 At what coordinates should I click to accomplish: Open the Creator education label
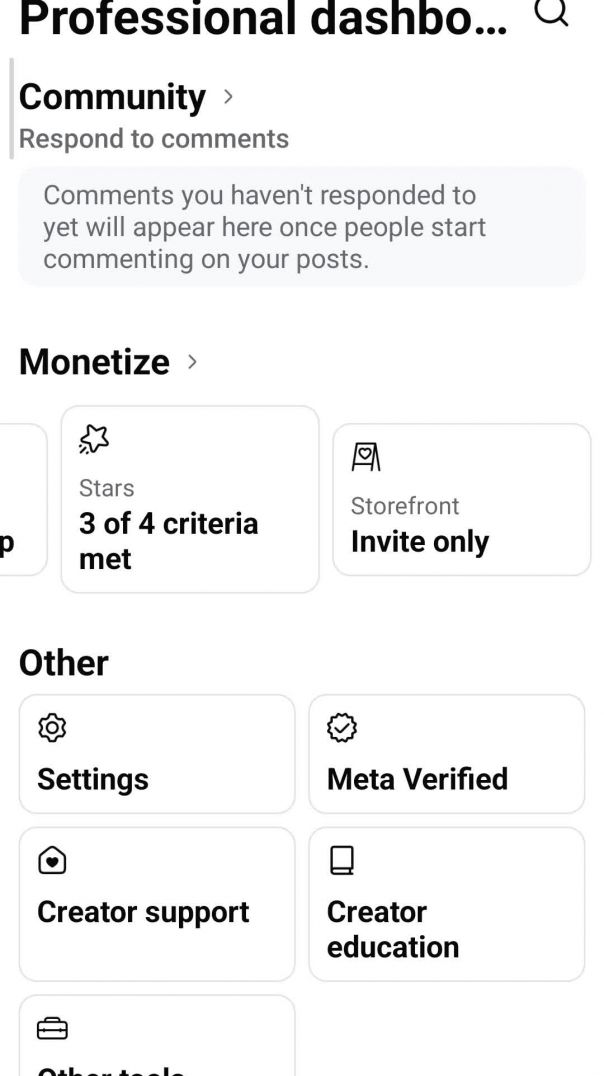tap(392, 929)
